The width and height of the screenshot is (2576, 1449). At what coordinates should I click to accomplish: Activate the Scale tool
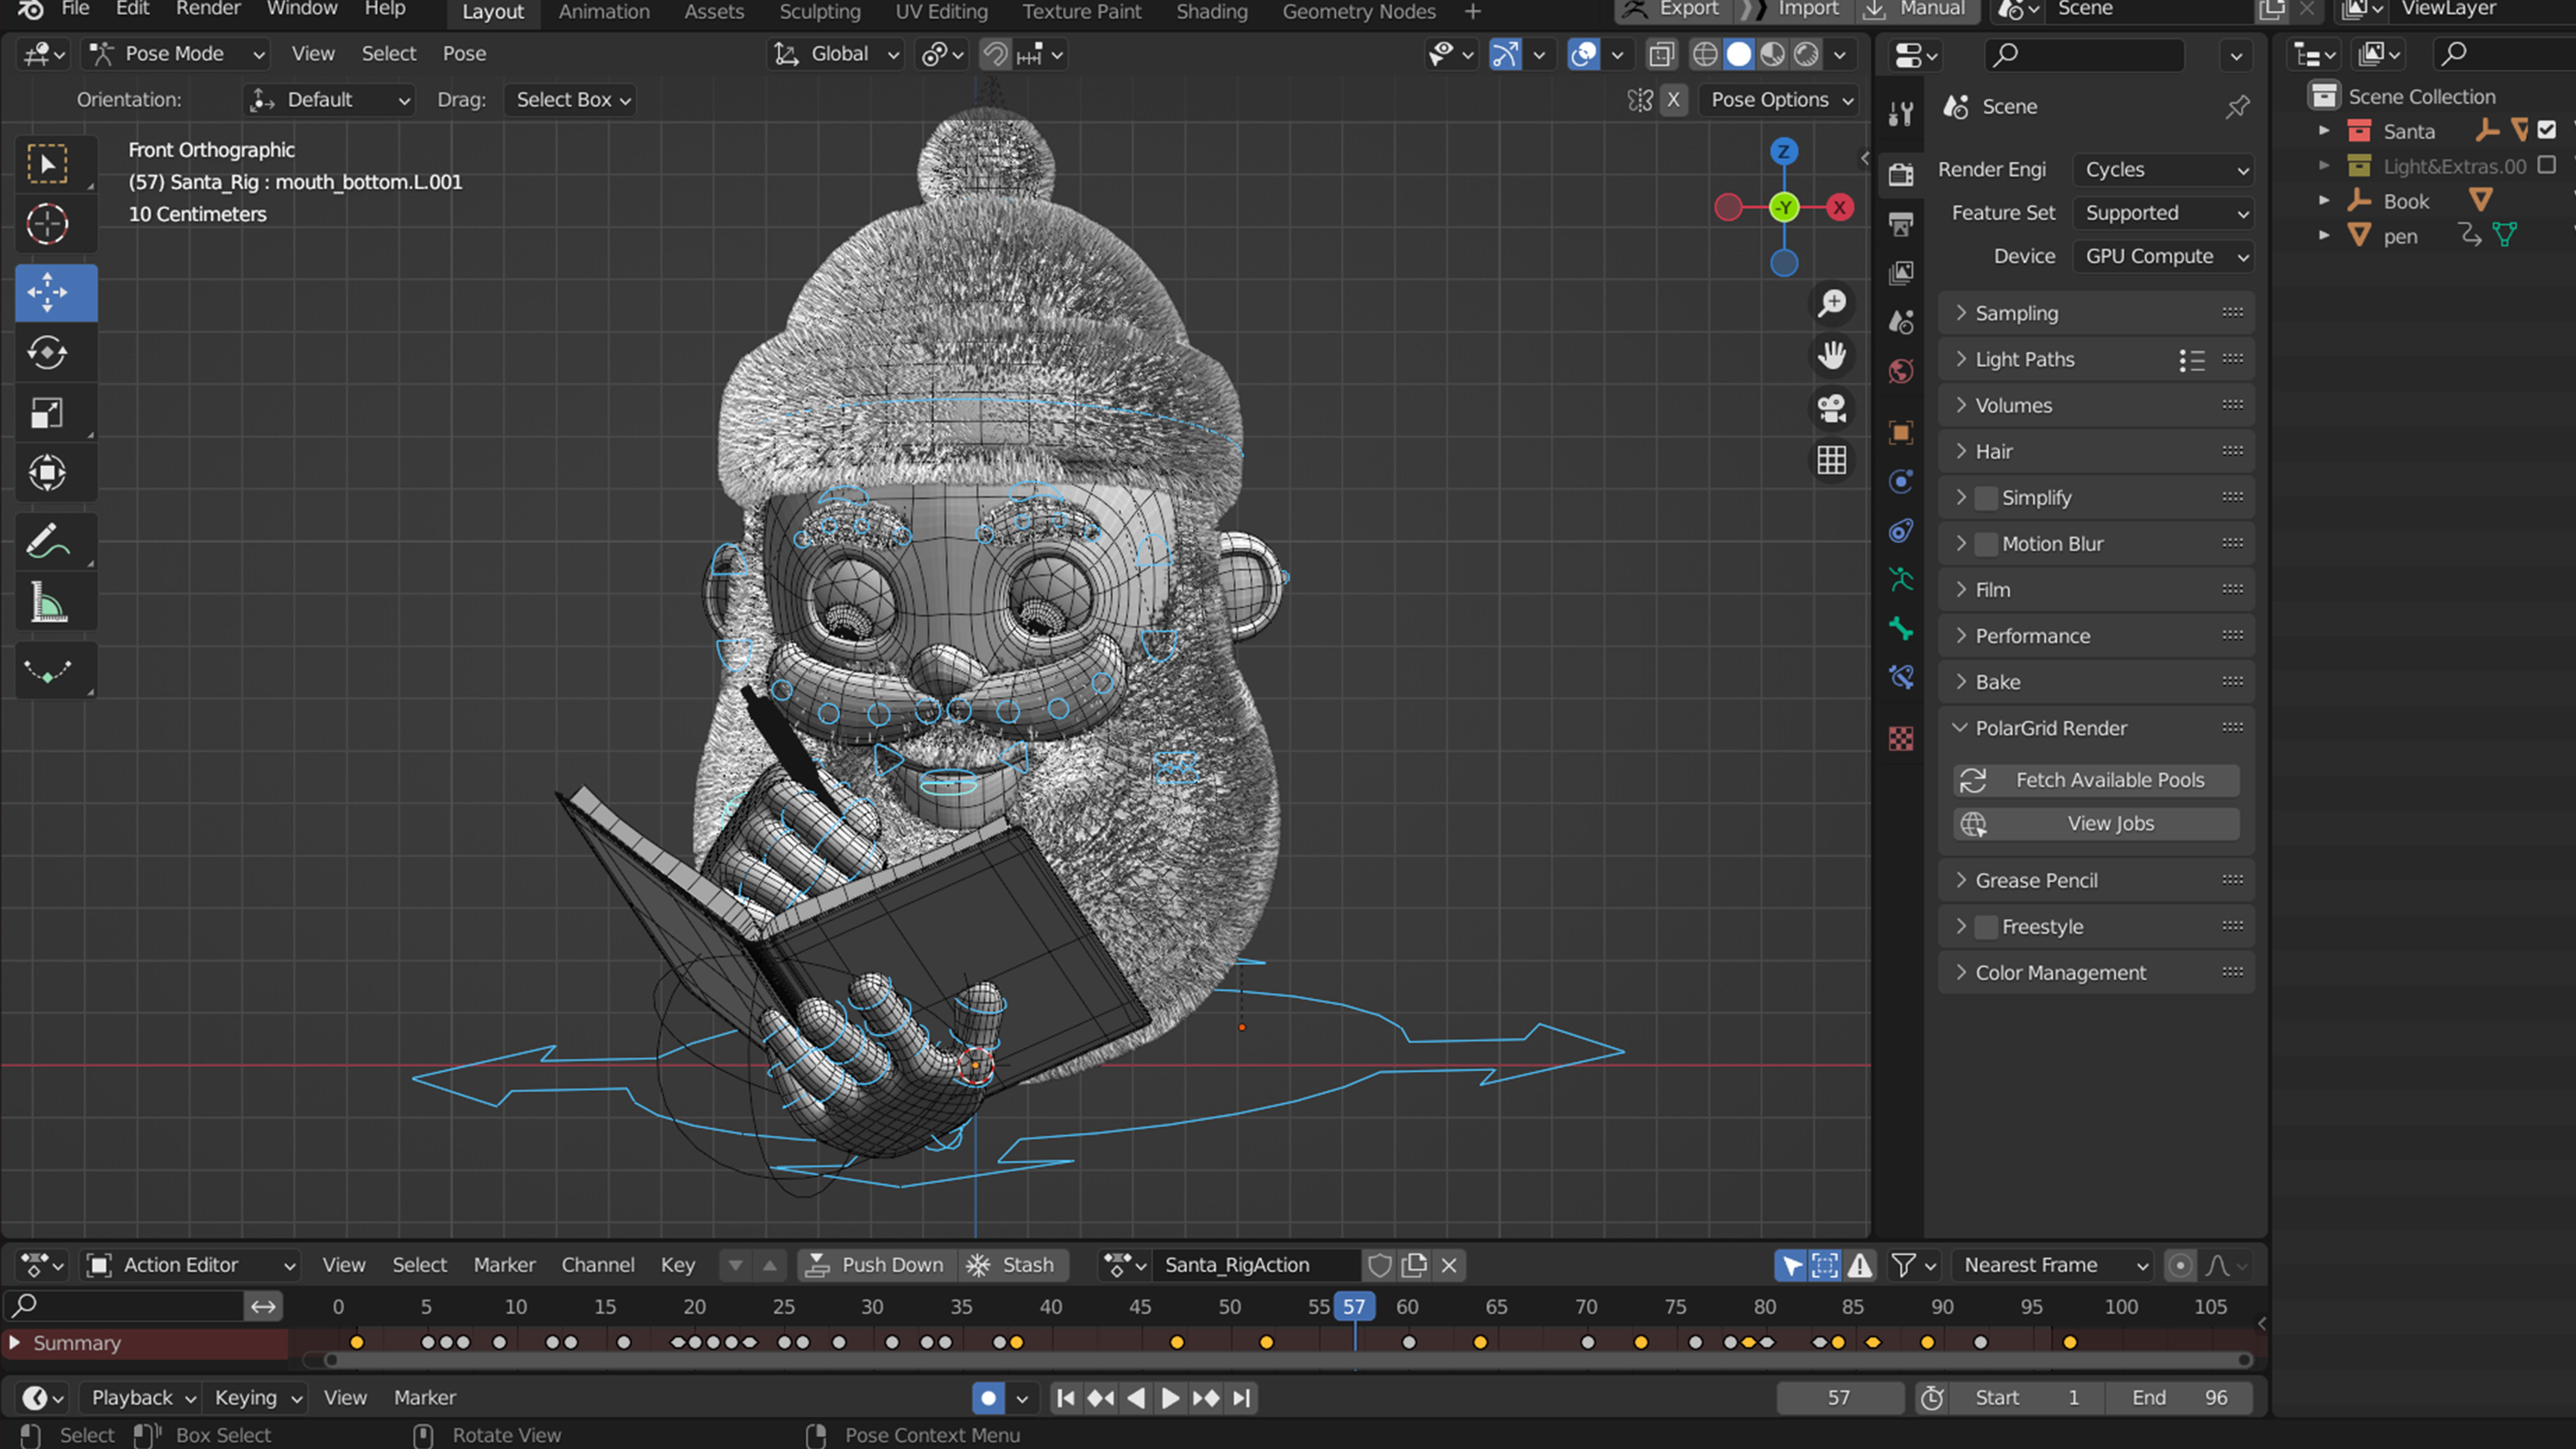[47, 413]
